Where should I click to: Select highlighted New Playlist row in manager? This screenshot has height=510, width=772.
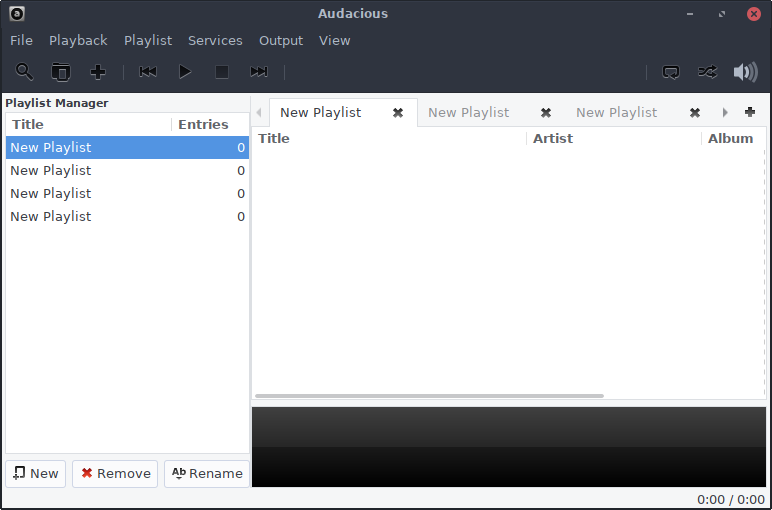(128, 147)
